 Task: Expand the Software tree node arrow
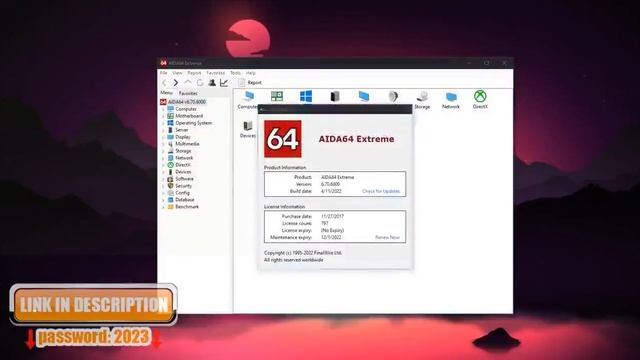164,179
